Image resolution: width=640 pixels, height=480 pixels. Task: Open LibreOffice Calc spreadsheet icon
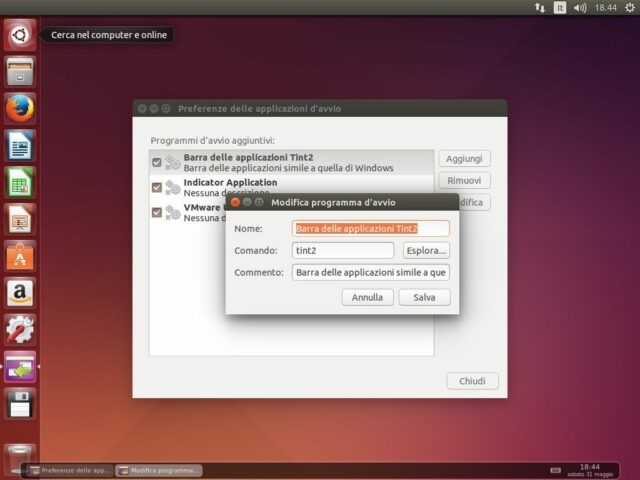(x=19, y=182)
